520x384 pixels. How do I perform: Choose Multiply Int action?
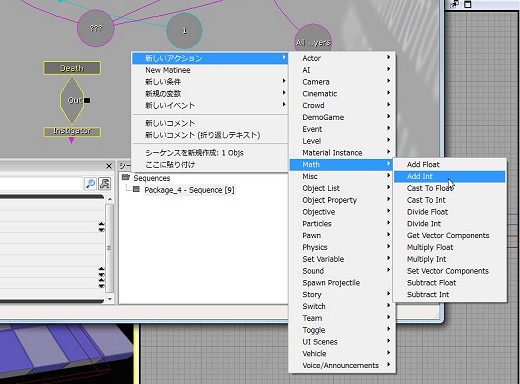[450, 259]
